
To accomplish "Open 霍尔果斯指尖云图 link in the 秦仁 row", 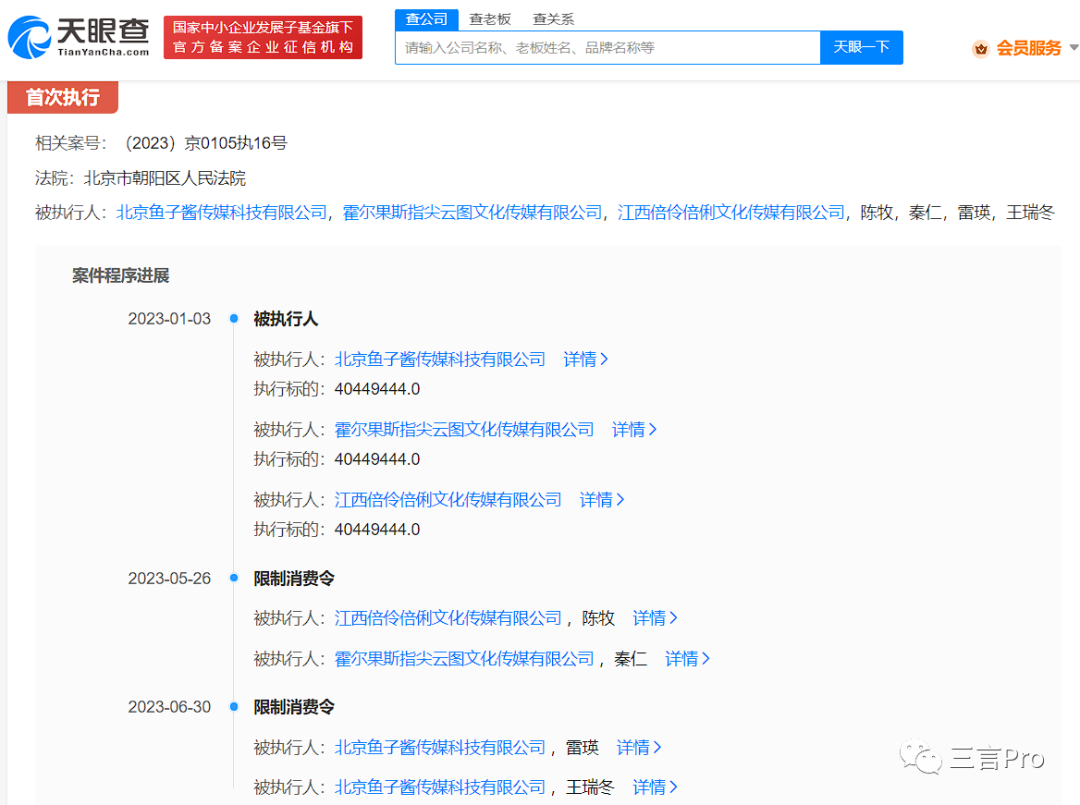I will point(464,659).
